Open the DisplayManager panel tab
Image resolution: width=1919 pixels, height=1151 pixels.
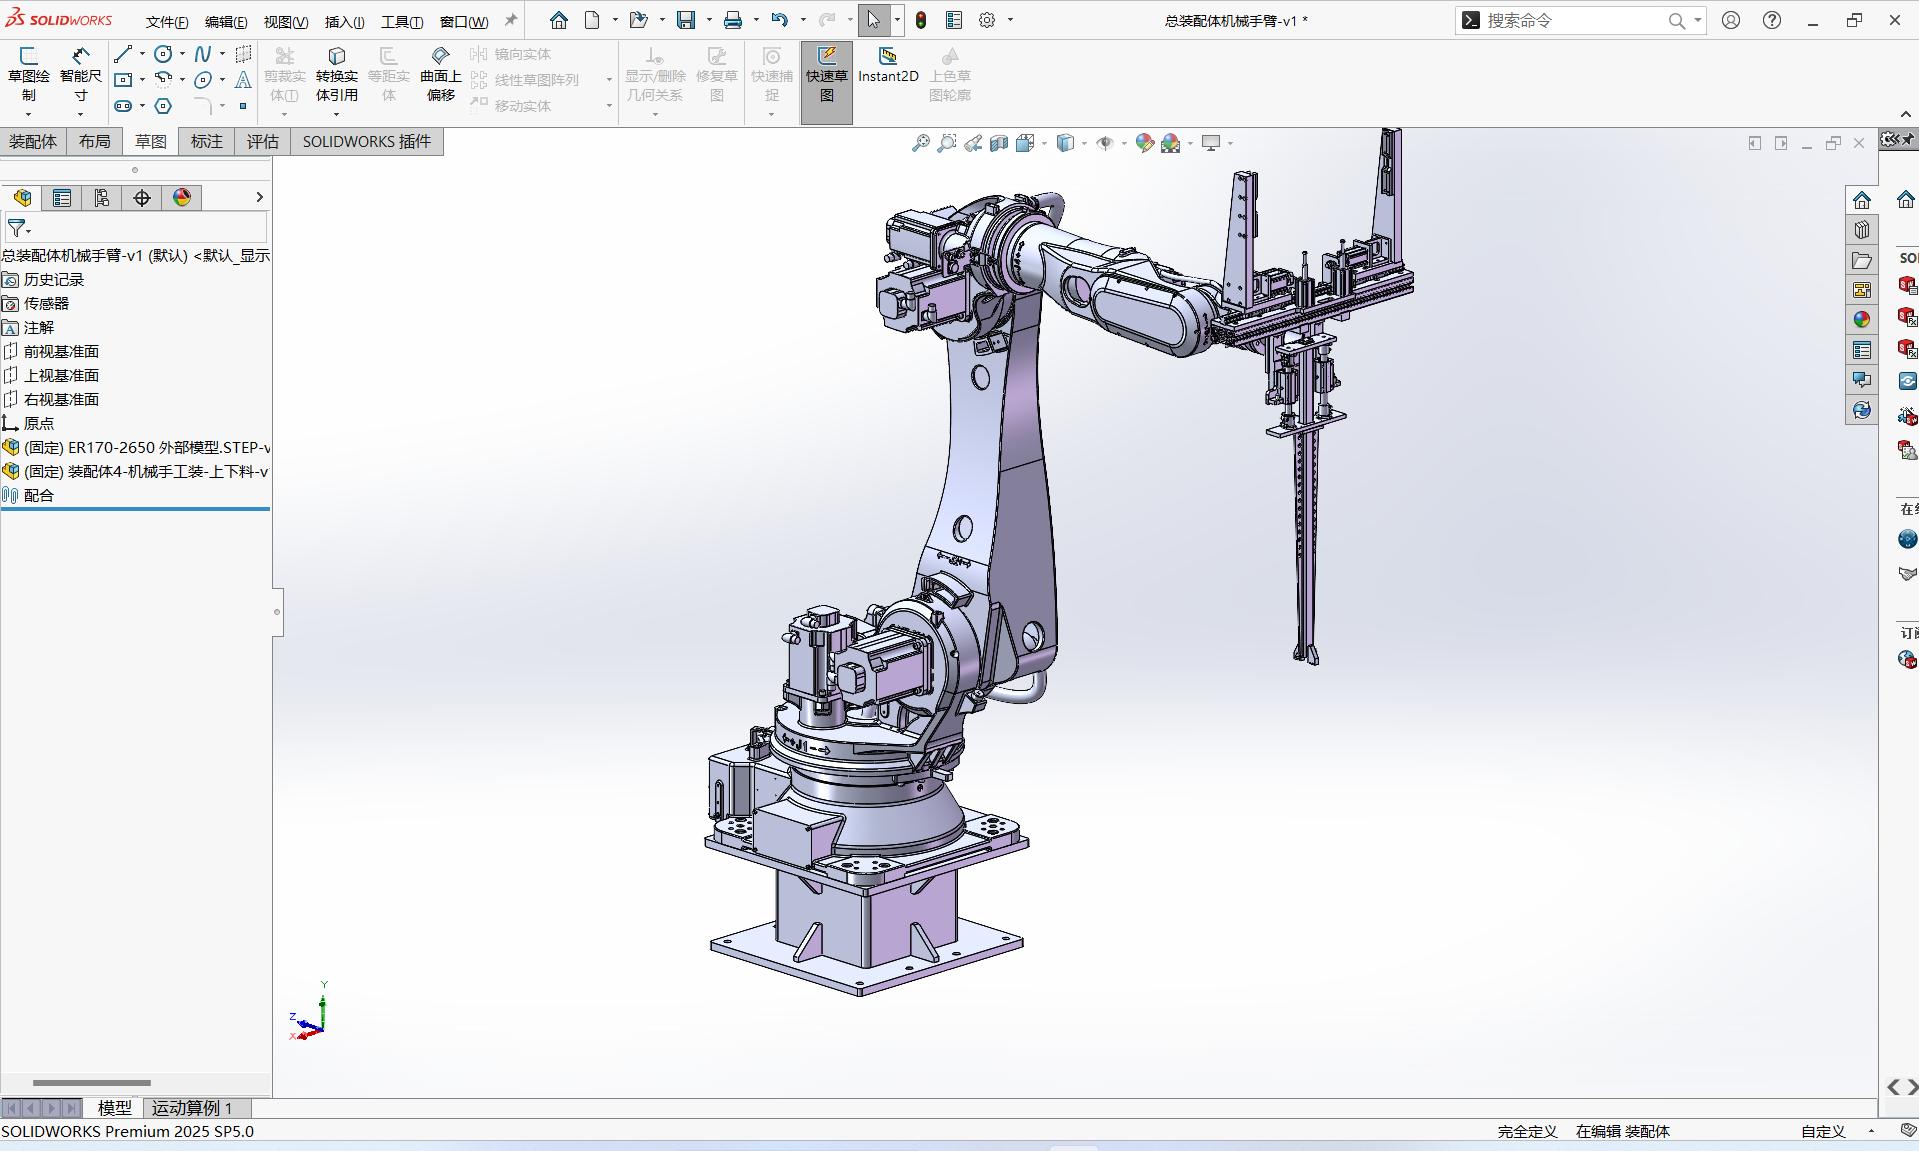182,198
